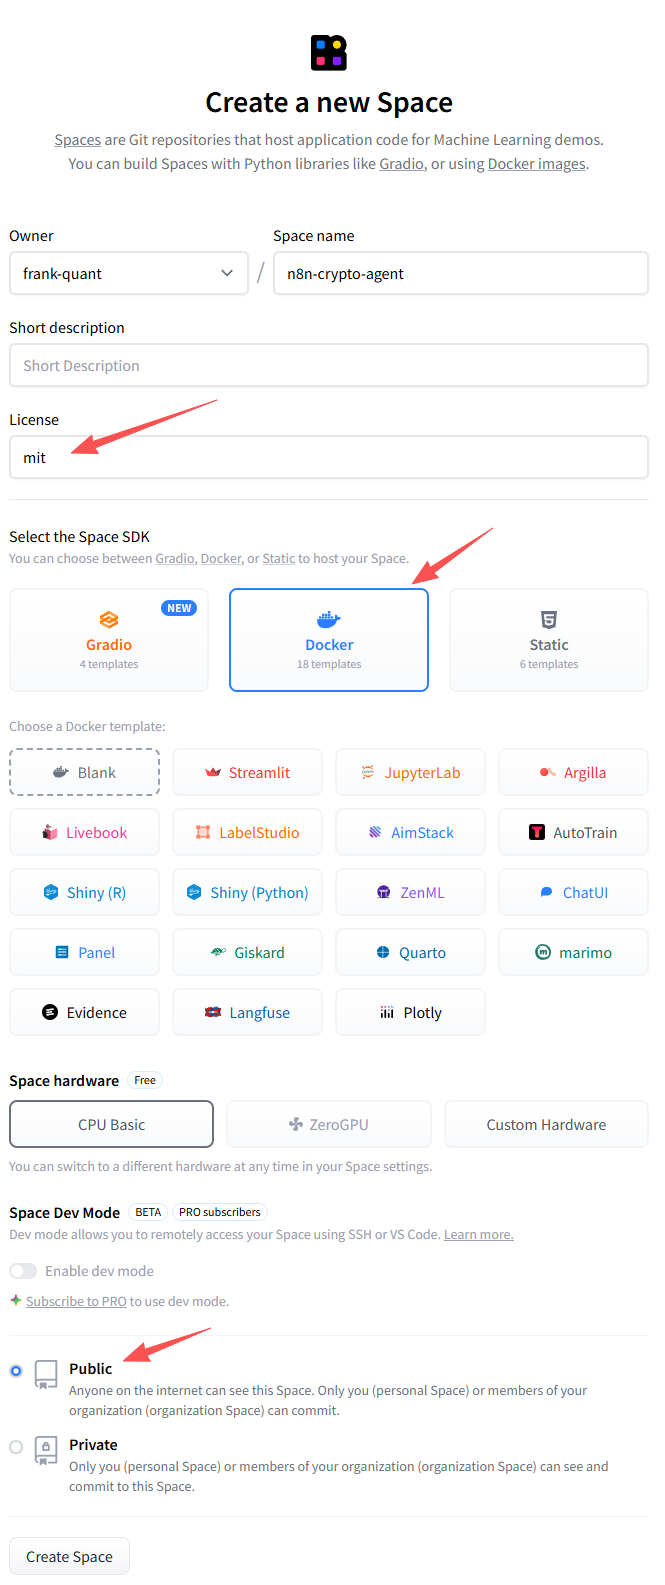
Task: Choose the Plotly template icon
Action: point(387,1013)
